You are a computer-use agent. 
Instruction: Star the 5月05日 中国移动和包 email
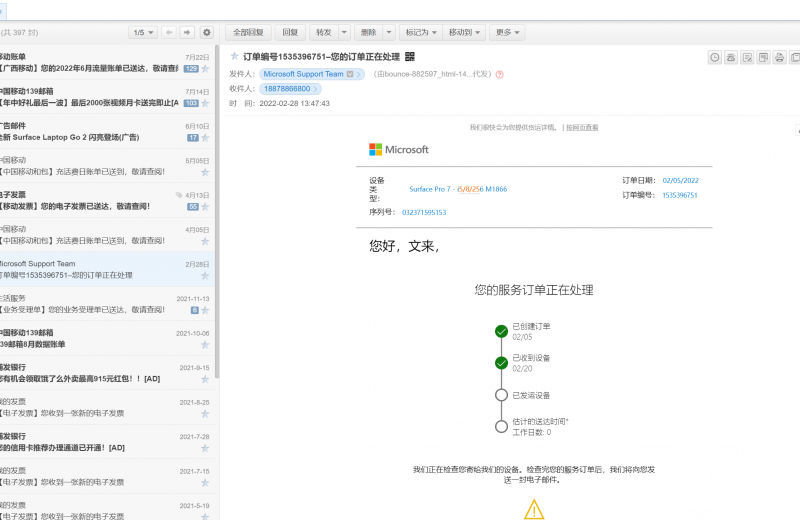click(x=205, y=172)
